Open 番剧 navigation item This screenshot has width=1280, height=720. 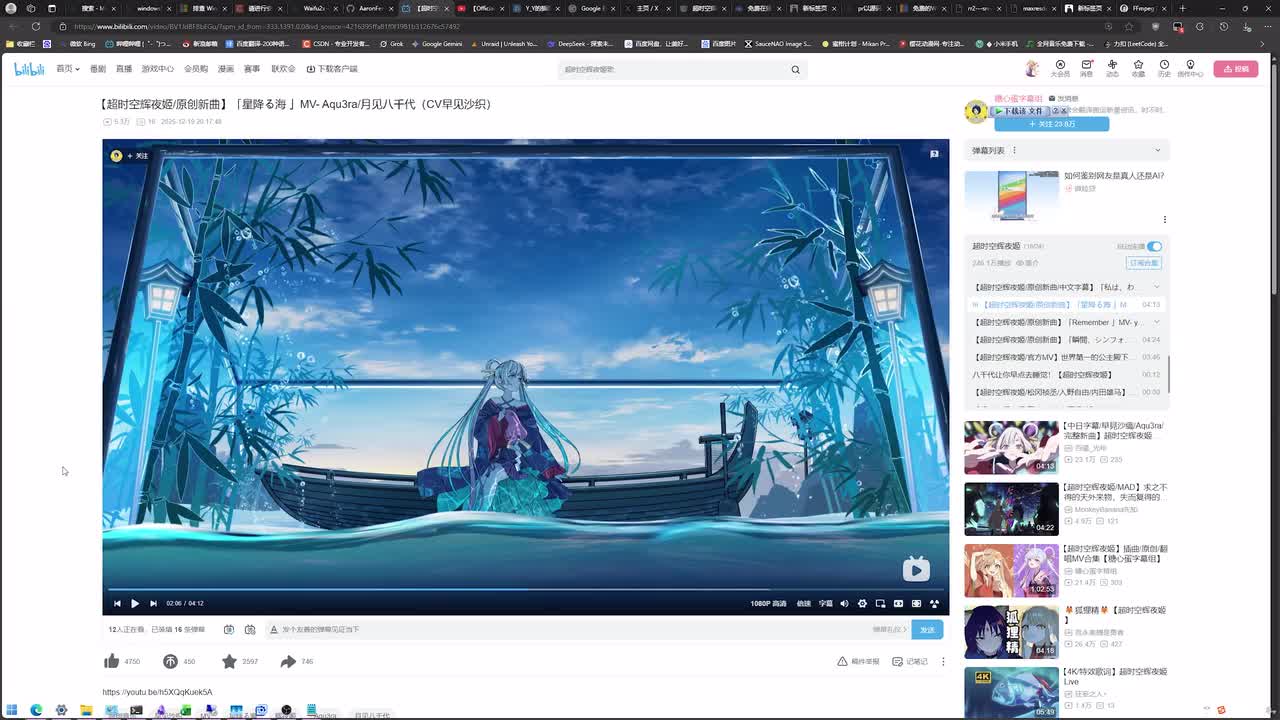pyautogui.click(x=97, y=69)
